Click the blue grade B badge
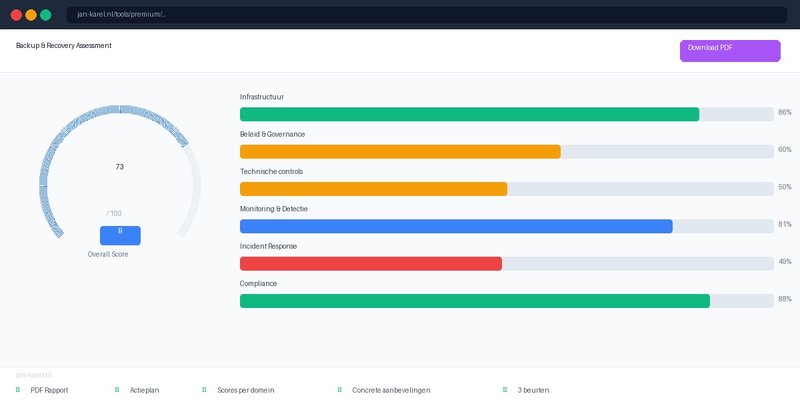800x420 pixels. [120, 235]
